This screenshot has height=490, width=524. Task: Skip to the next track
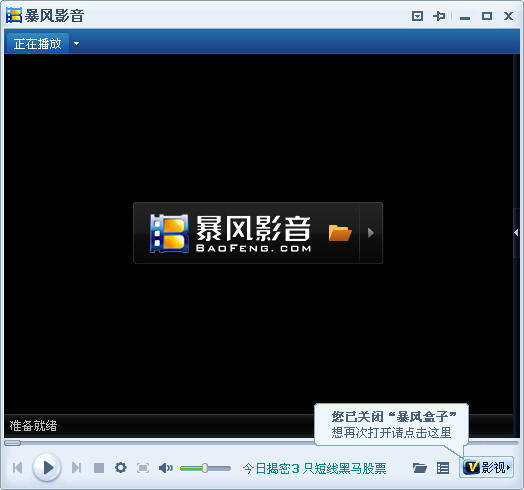tap(77, 468)
